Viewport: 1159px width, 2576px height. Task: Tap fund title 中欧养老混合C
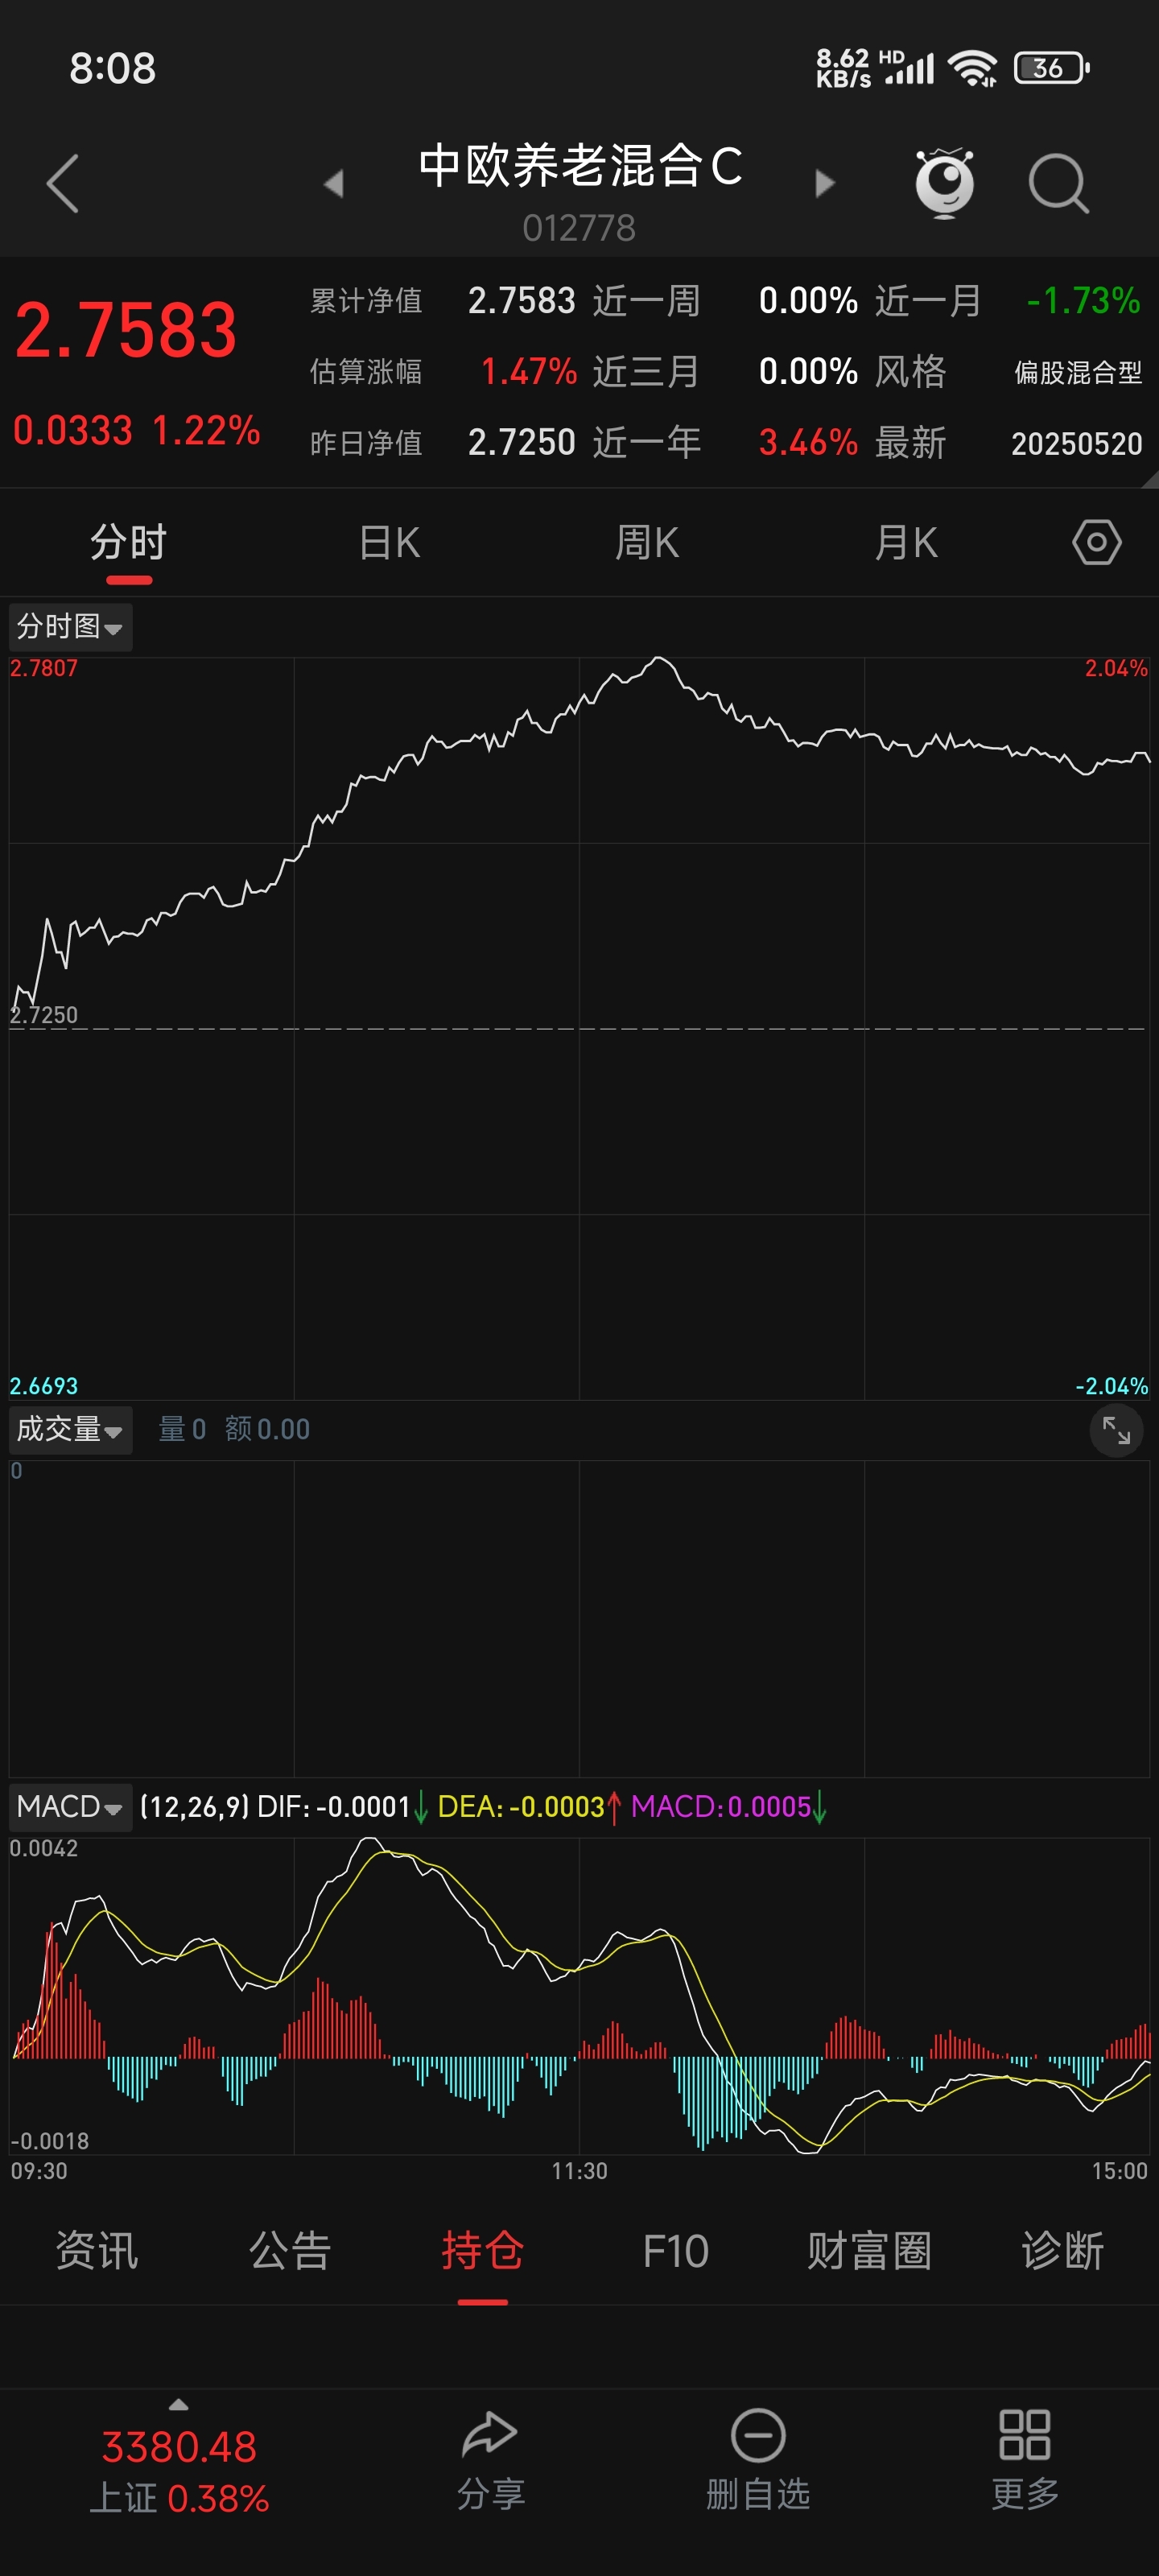coord(580,166)
